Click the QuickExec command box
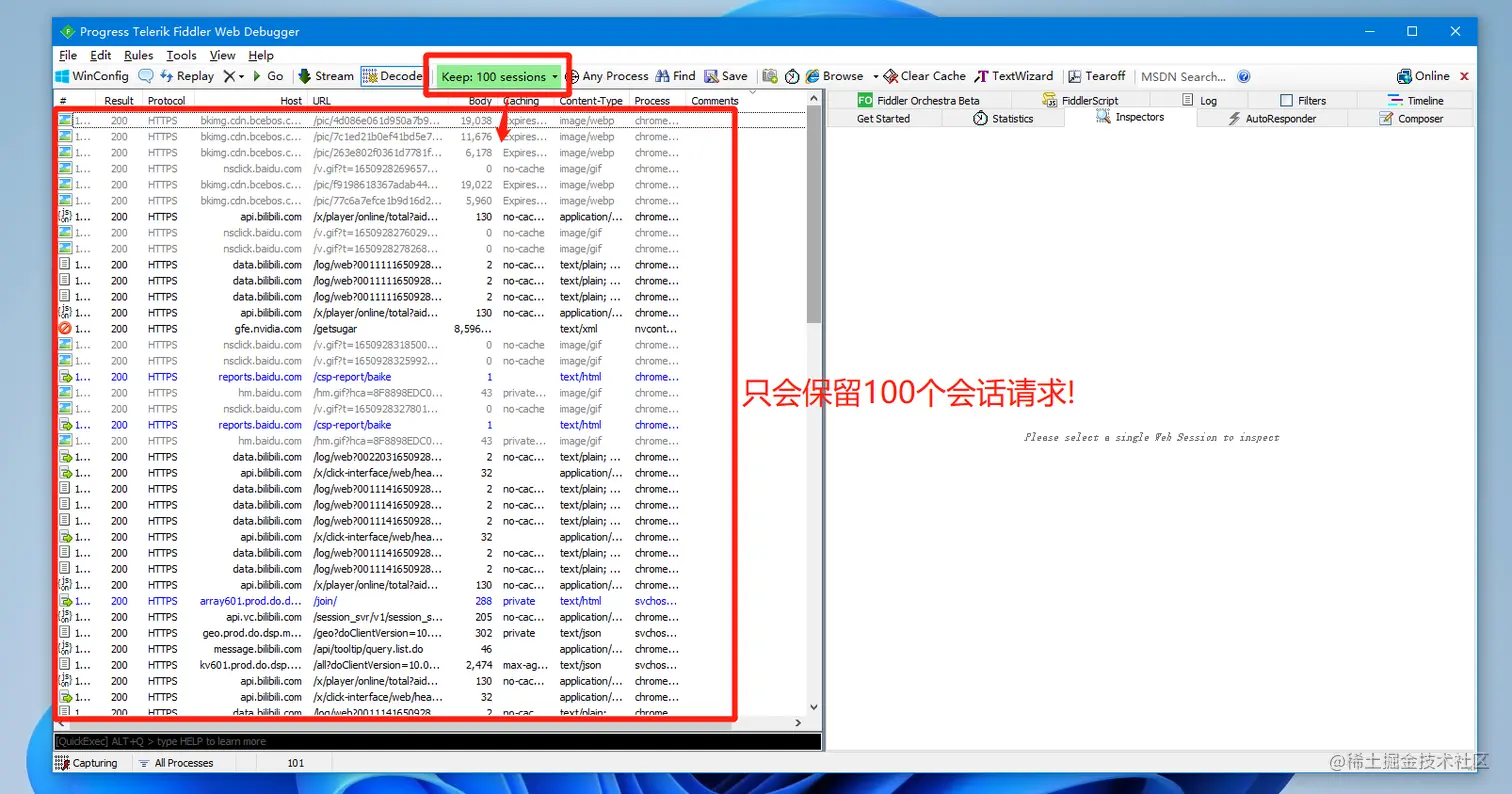The height and width of the screenshot is (794, 1512). point(437,741)
